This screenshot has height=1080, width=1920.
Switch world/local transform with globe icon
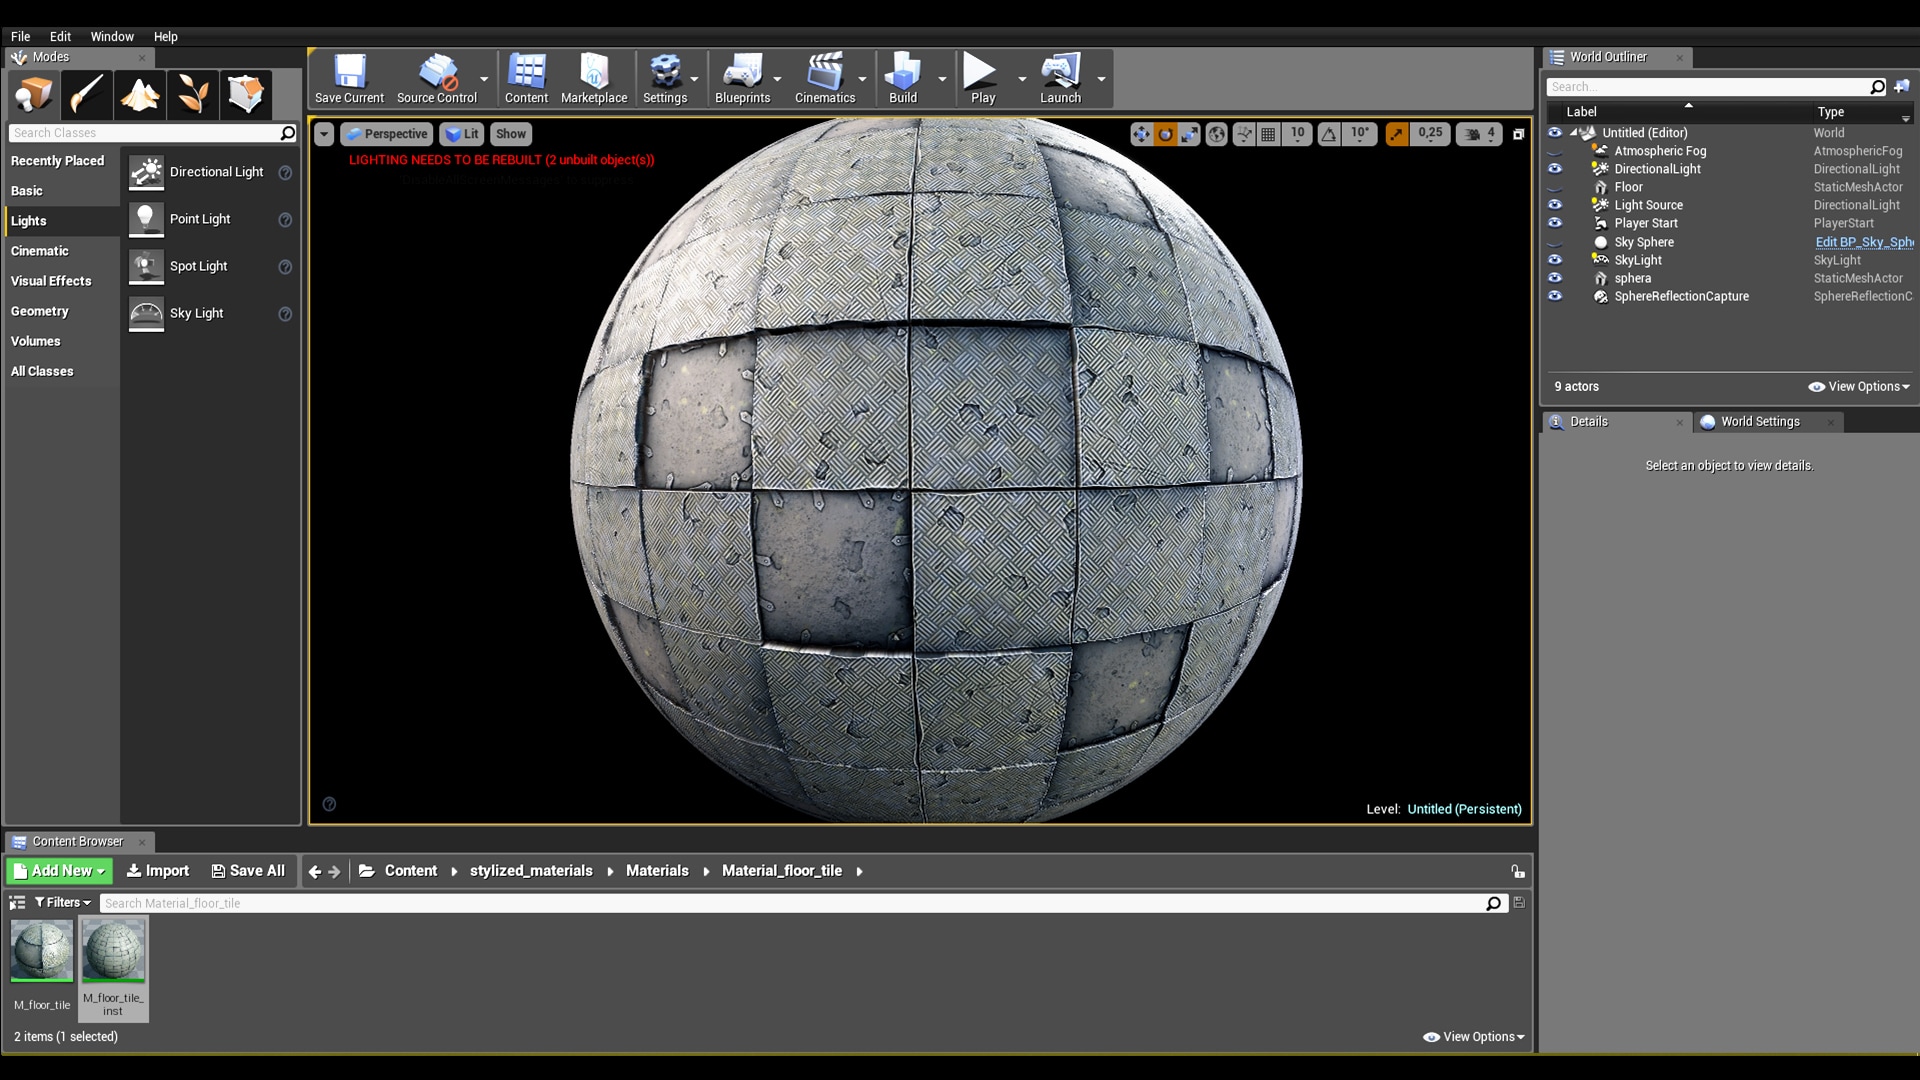click(1217, 134)
